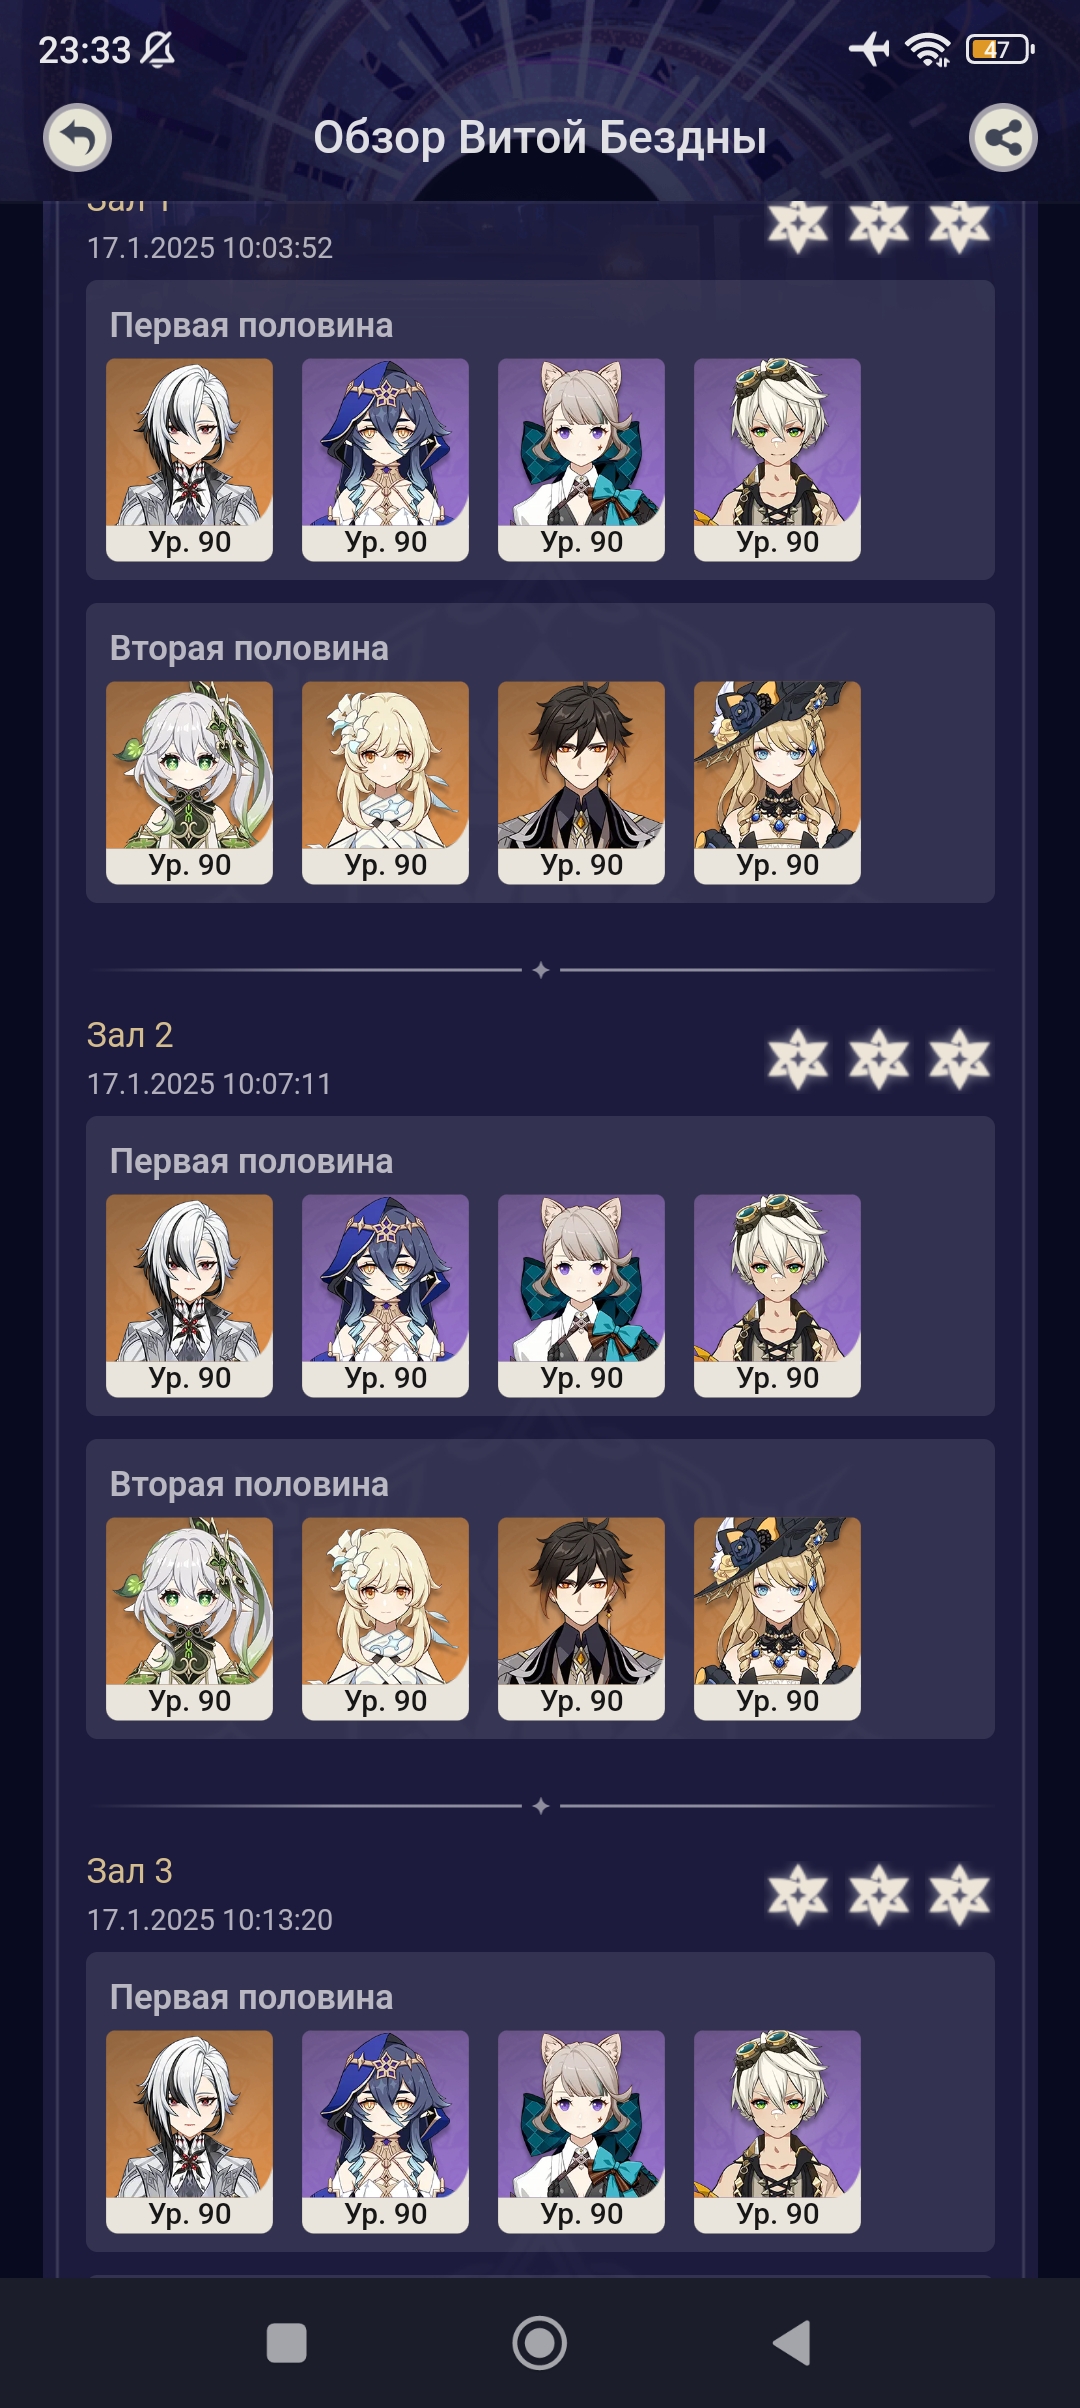Select Lynette portrait in Зал 2 first half
Image resolution: width=1080 pixels, height=2408 pixels.
pyautogui.click(x=581, y=1296)
